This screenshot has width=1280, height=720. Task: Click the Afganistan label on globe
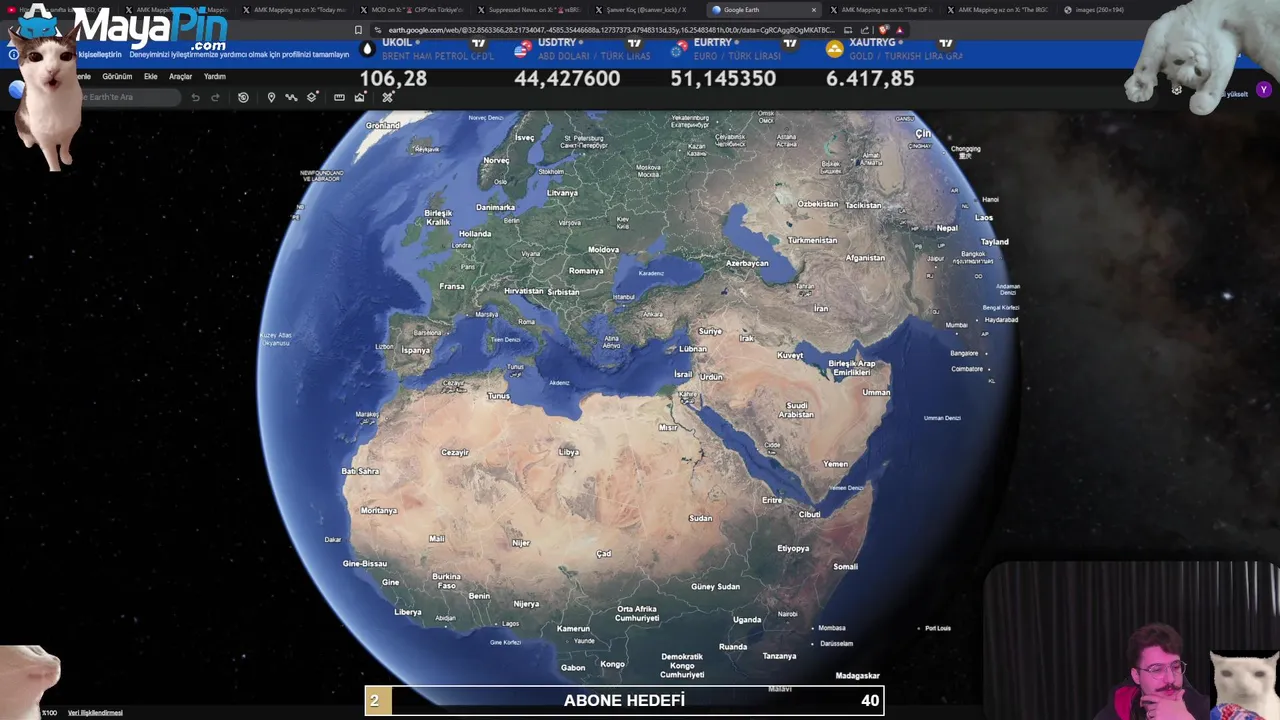coord(865,257)
